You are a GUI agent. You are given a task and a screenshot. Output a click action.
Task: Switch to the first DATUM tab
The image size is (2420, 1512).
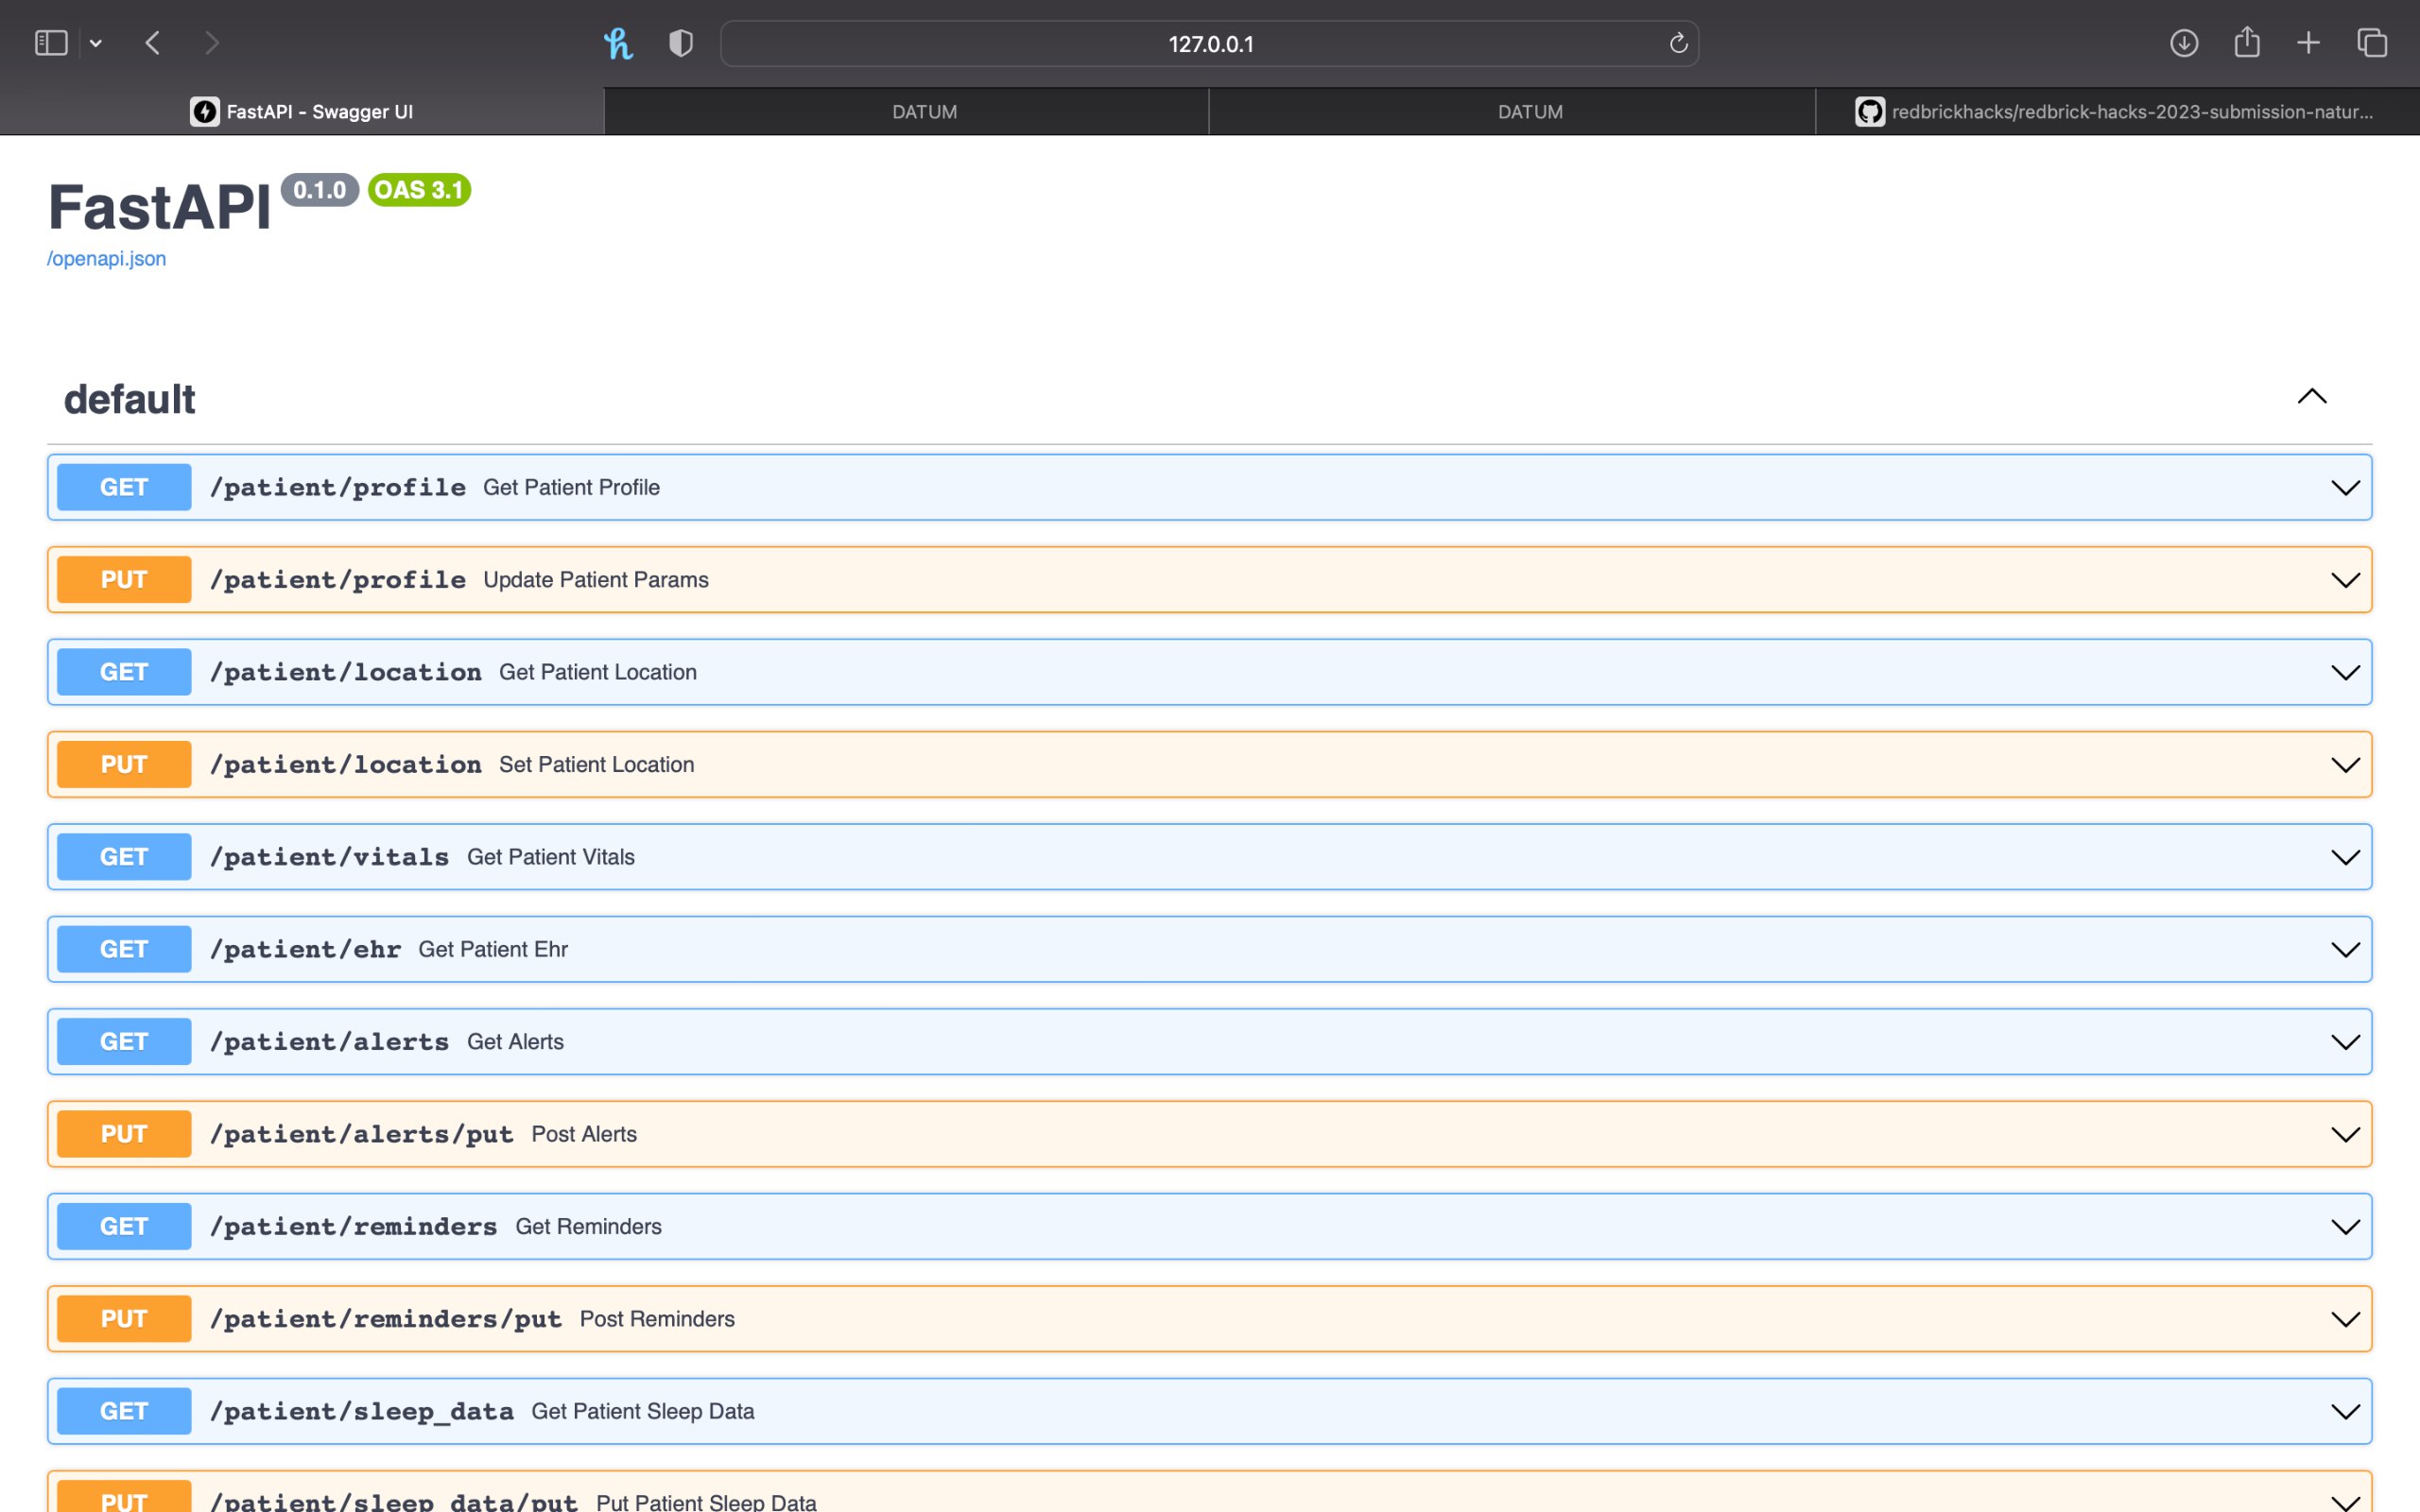924,112
